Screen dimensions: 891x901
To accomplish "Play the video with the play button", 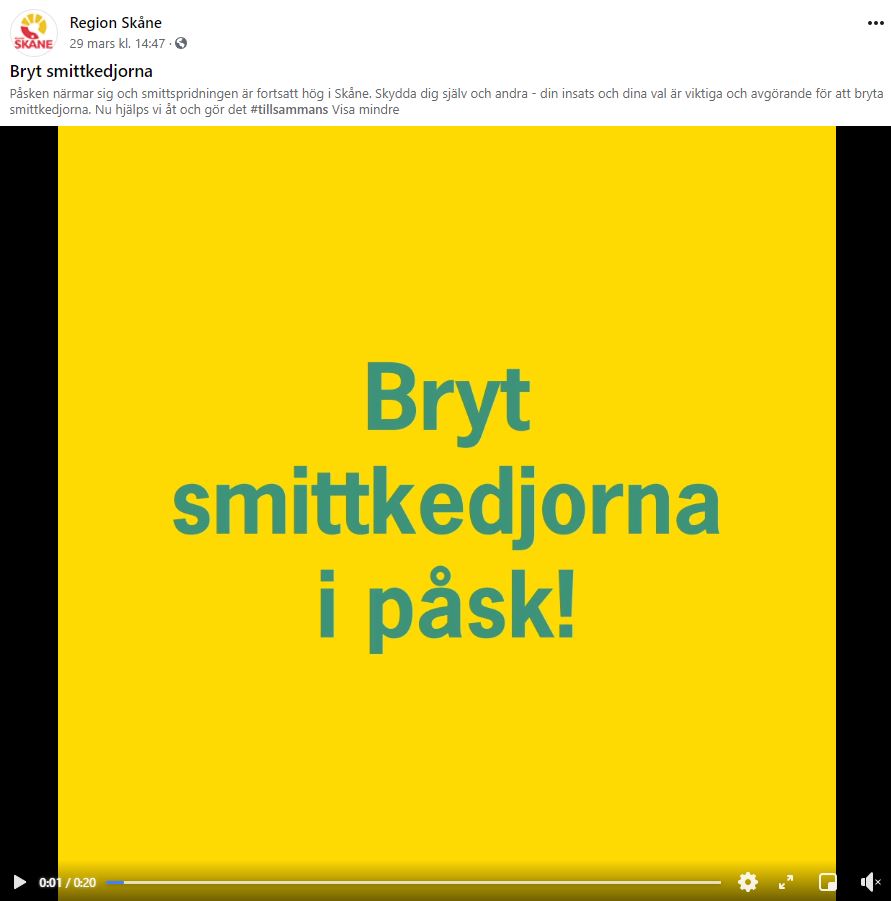I will [x=19, y=882].
